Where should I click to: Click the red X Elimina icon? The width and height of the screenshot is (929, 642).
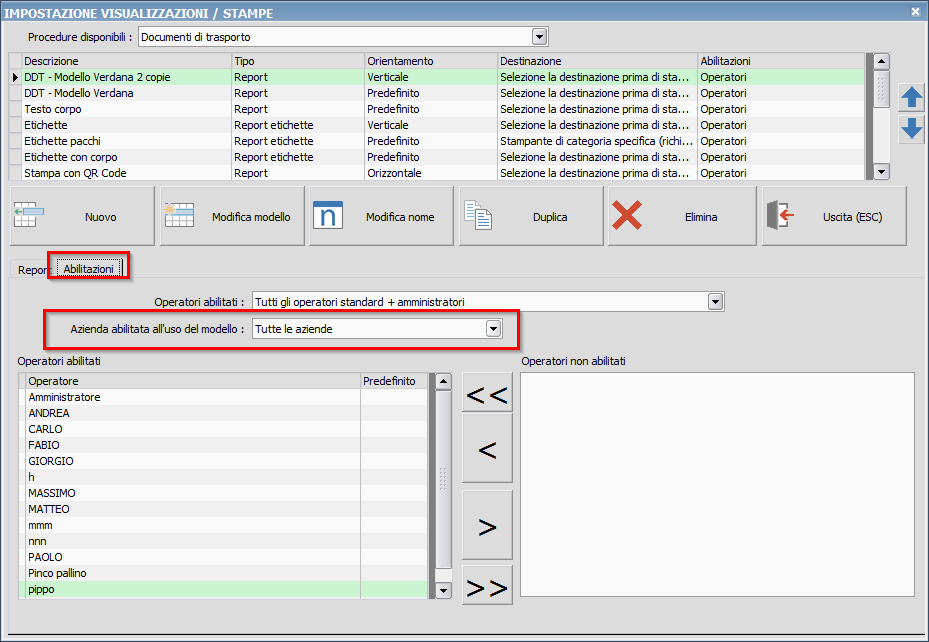tap(627, 215)
